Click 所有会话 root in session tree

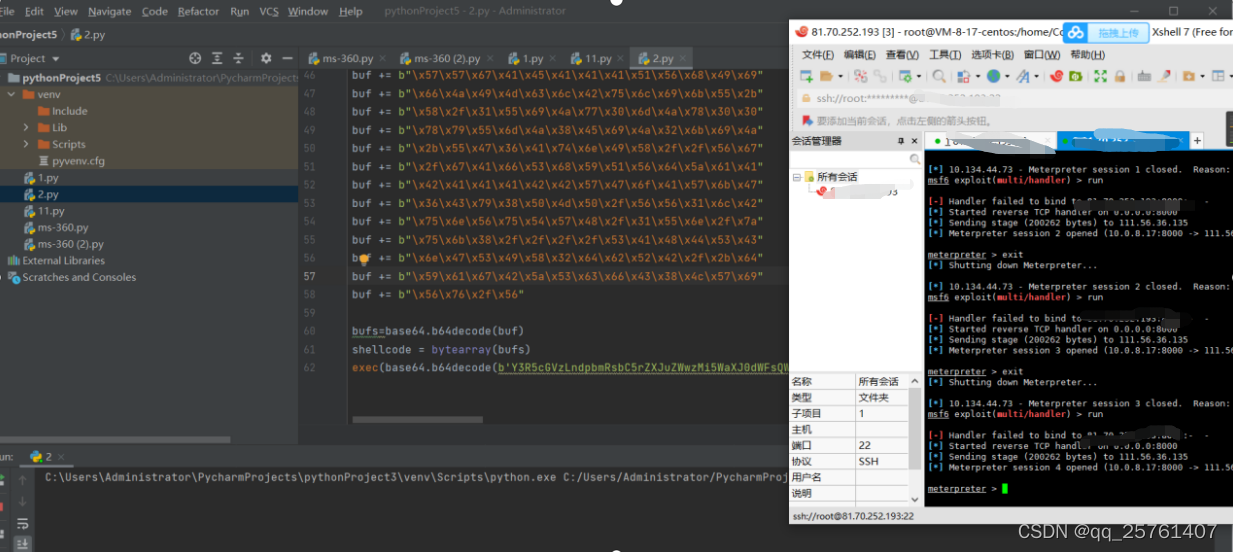click(x=837, y=177)
